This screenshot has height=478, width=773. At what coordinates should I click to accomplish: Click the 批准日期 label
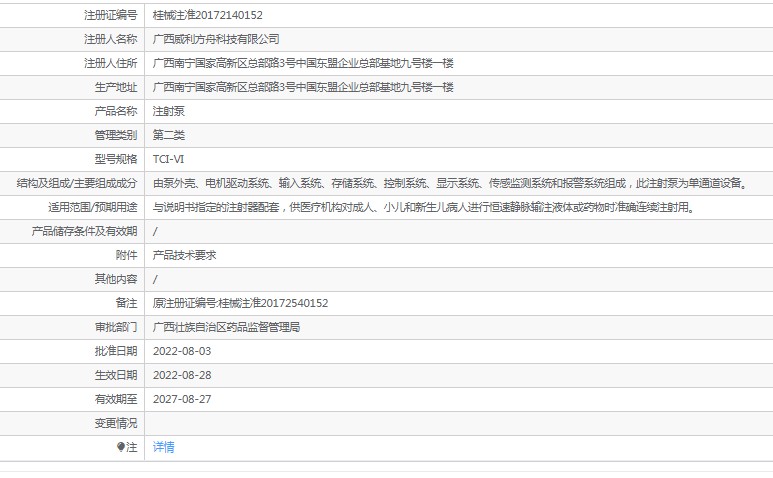[x=116, y=351]
